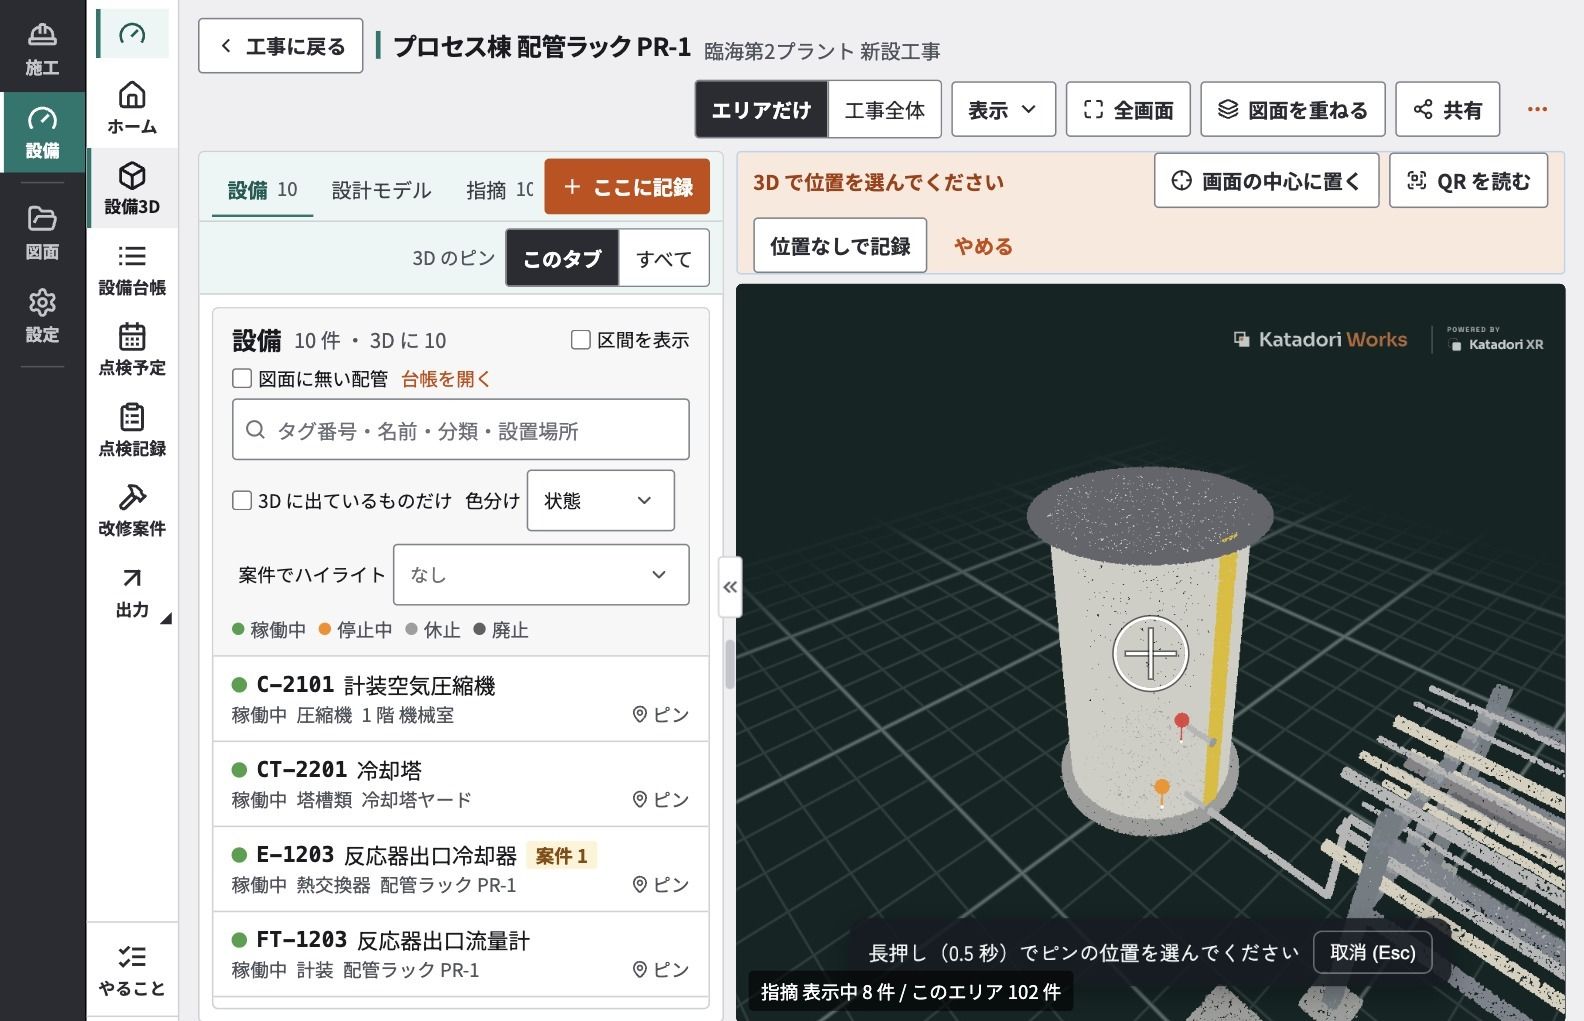Open the 施工 section in the sidebar
1584x1021 pixels.
pos(42,49)
